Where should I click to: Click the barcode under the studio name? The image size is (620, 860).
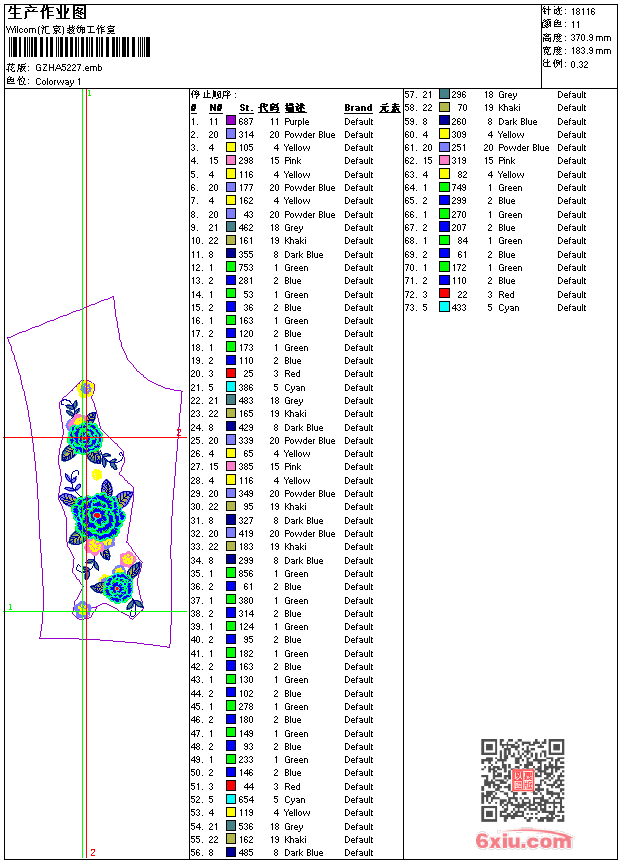79,47
